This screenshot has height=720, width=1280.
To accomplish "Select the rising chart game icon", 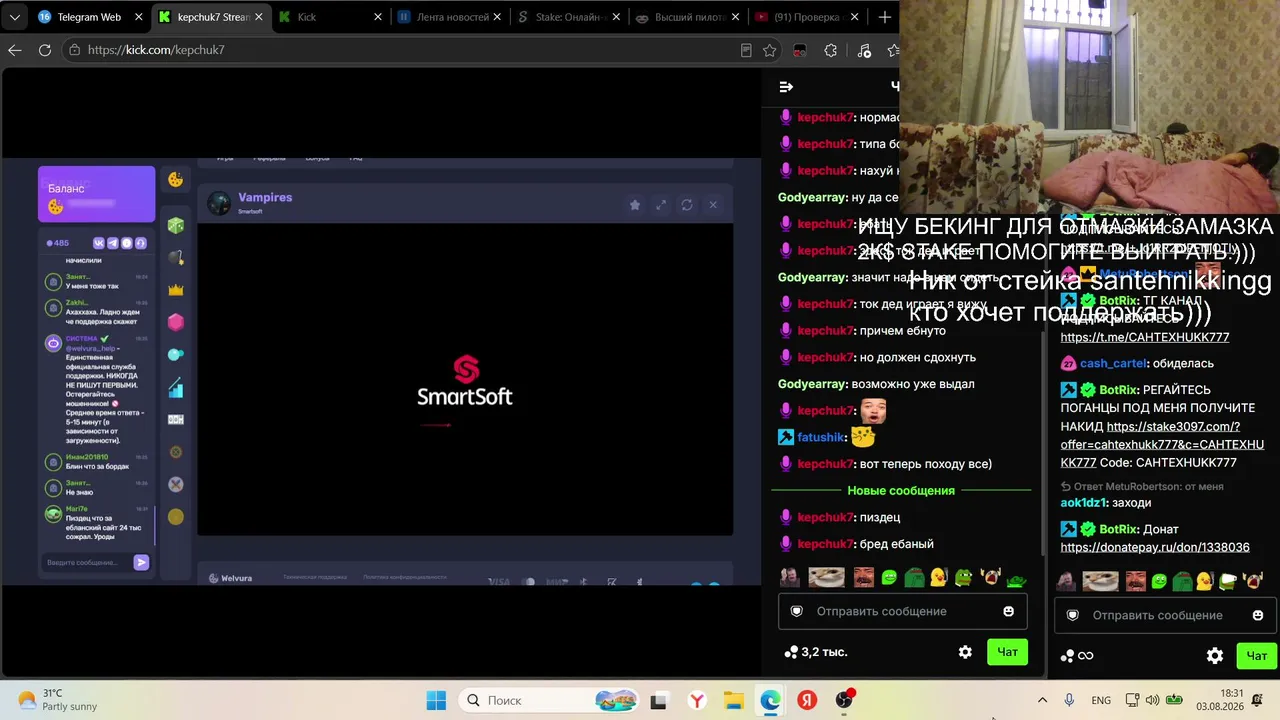I will [176, 387].
